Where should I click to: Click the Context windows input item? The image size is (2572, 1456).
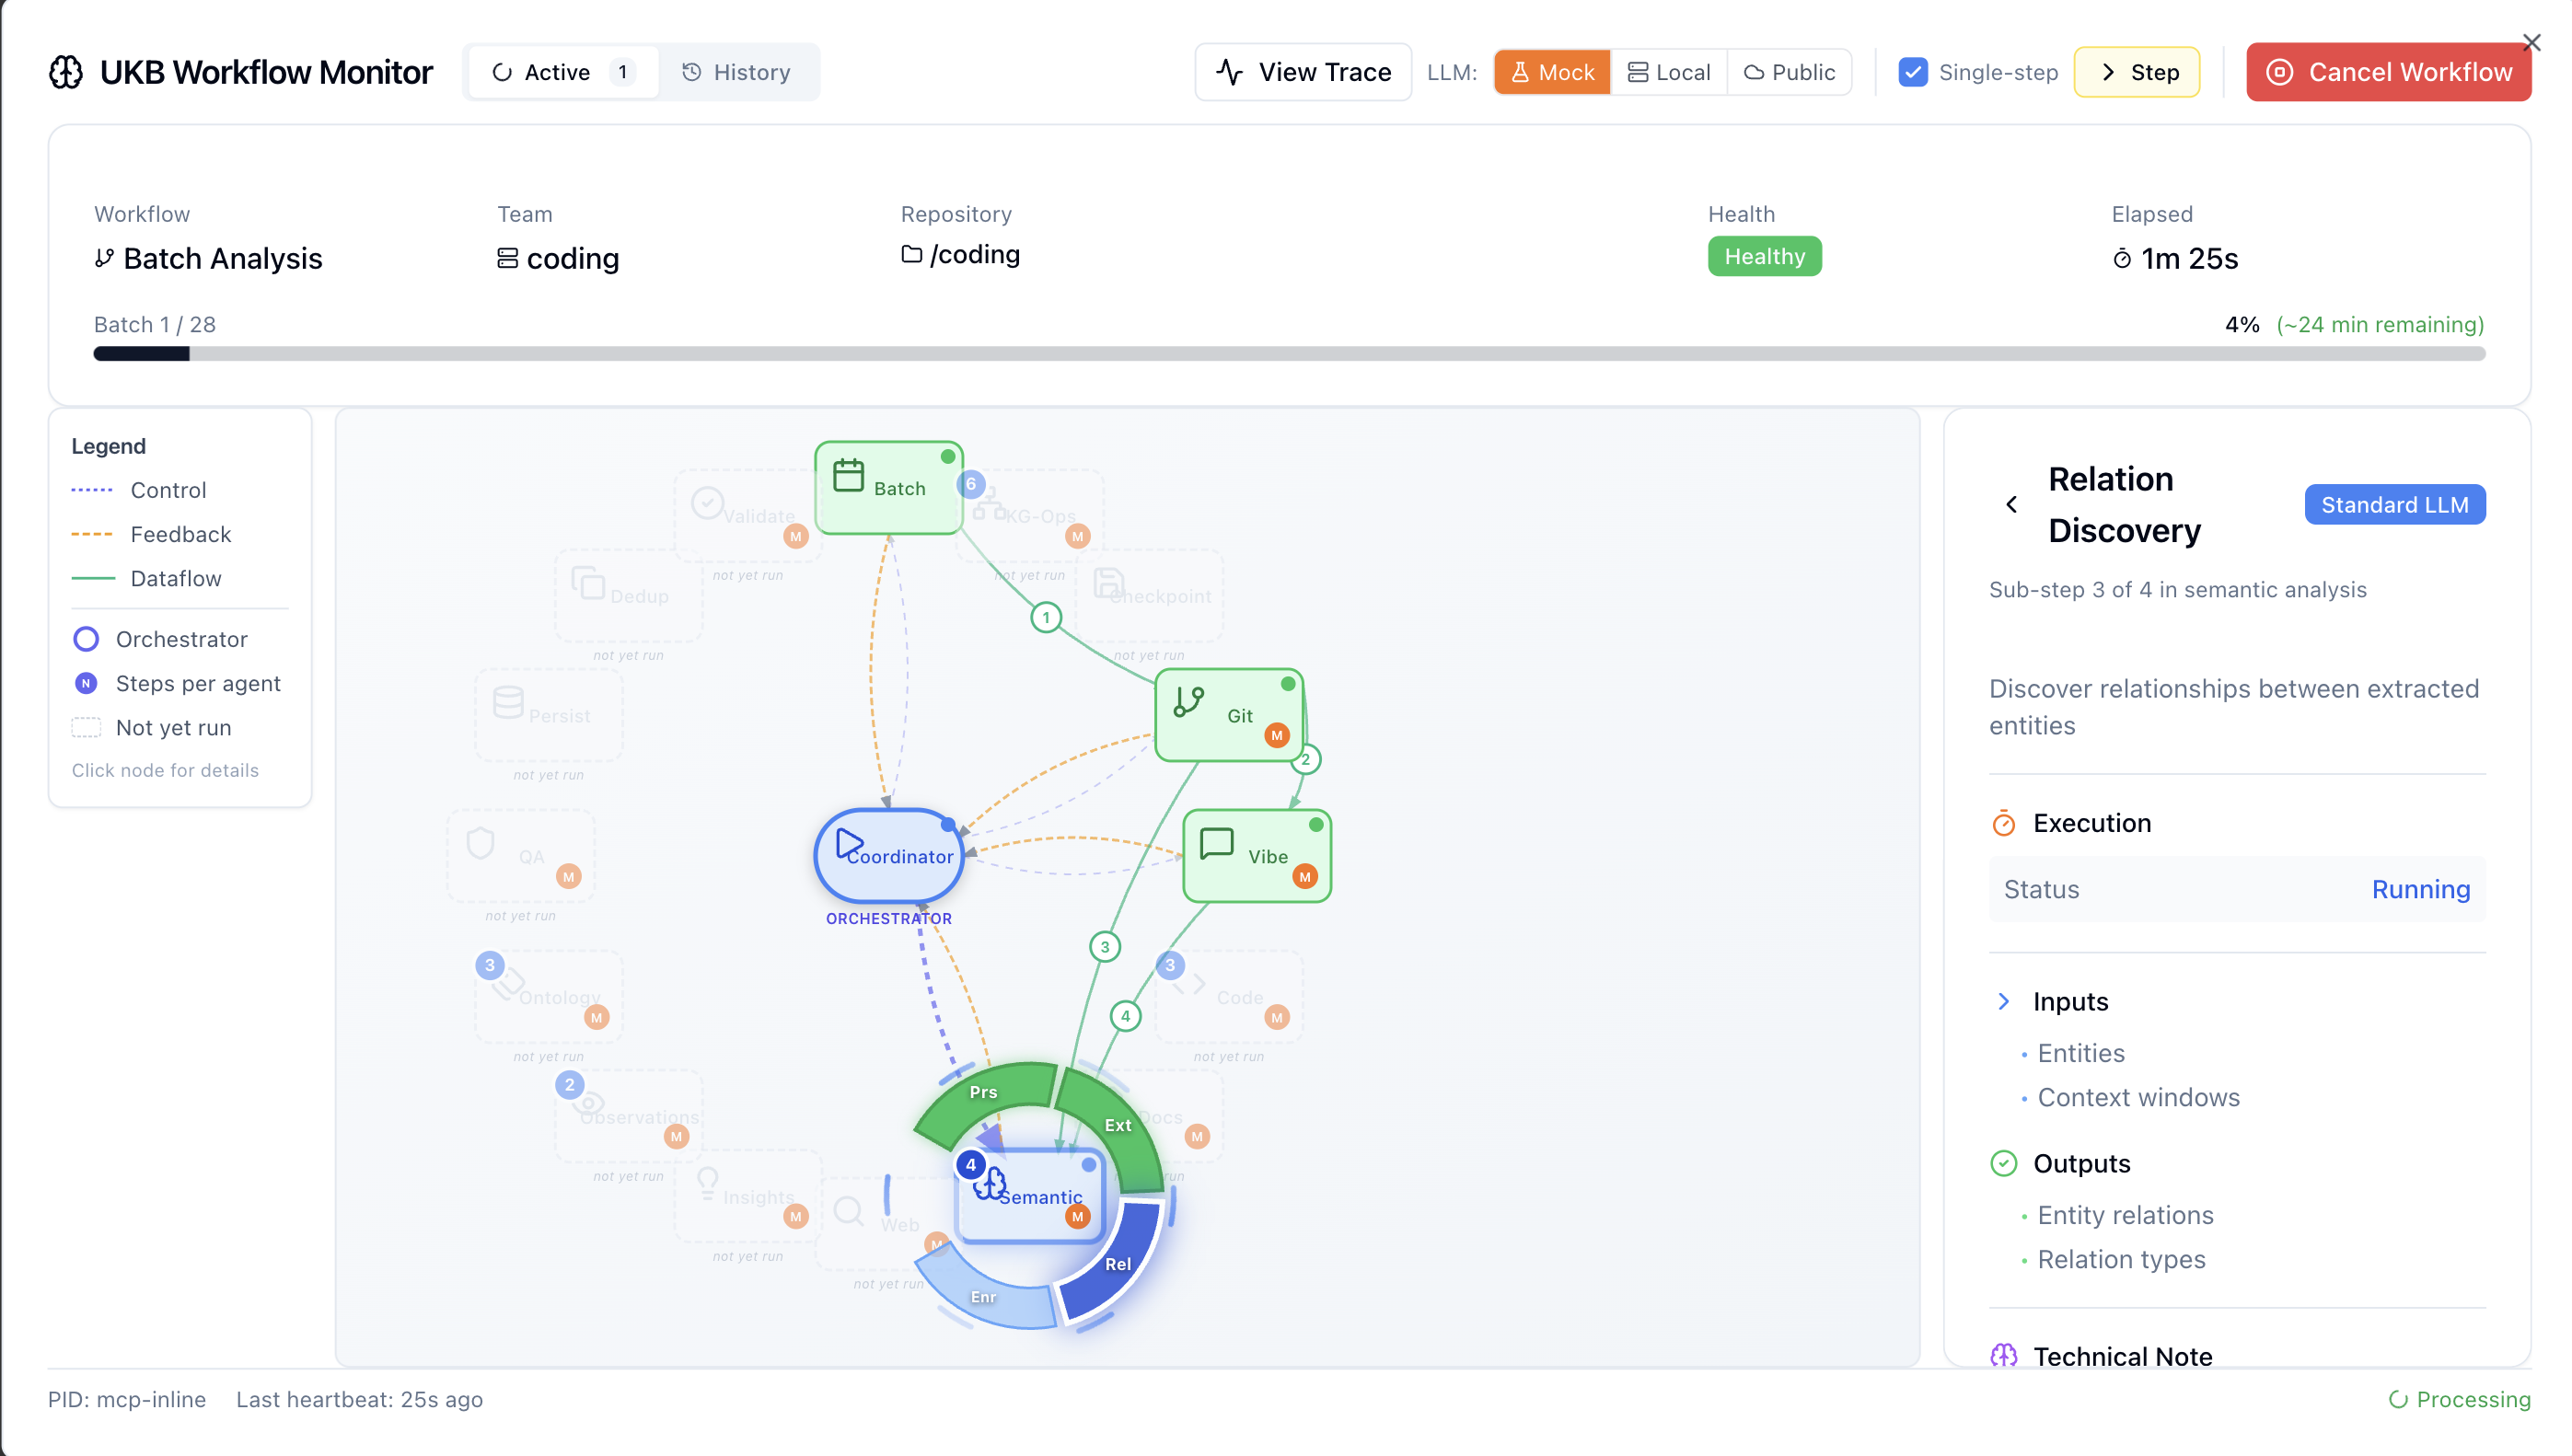2138,1097
